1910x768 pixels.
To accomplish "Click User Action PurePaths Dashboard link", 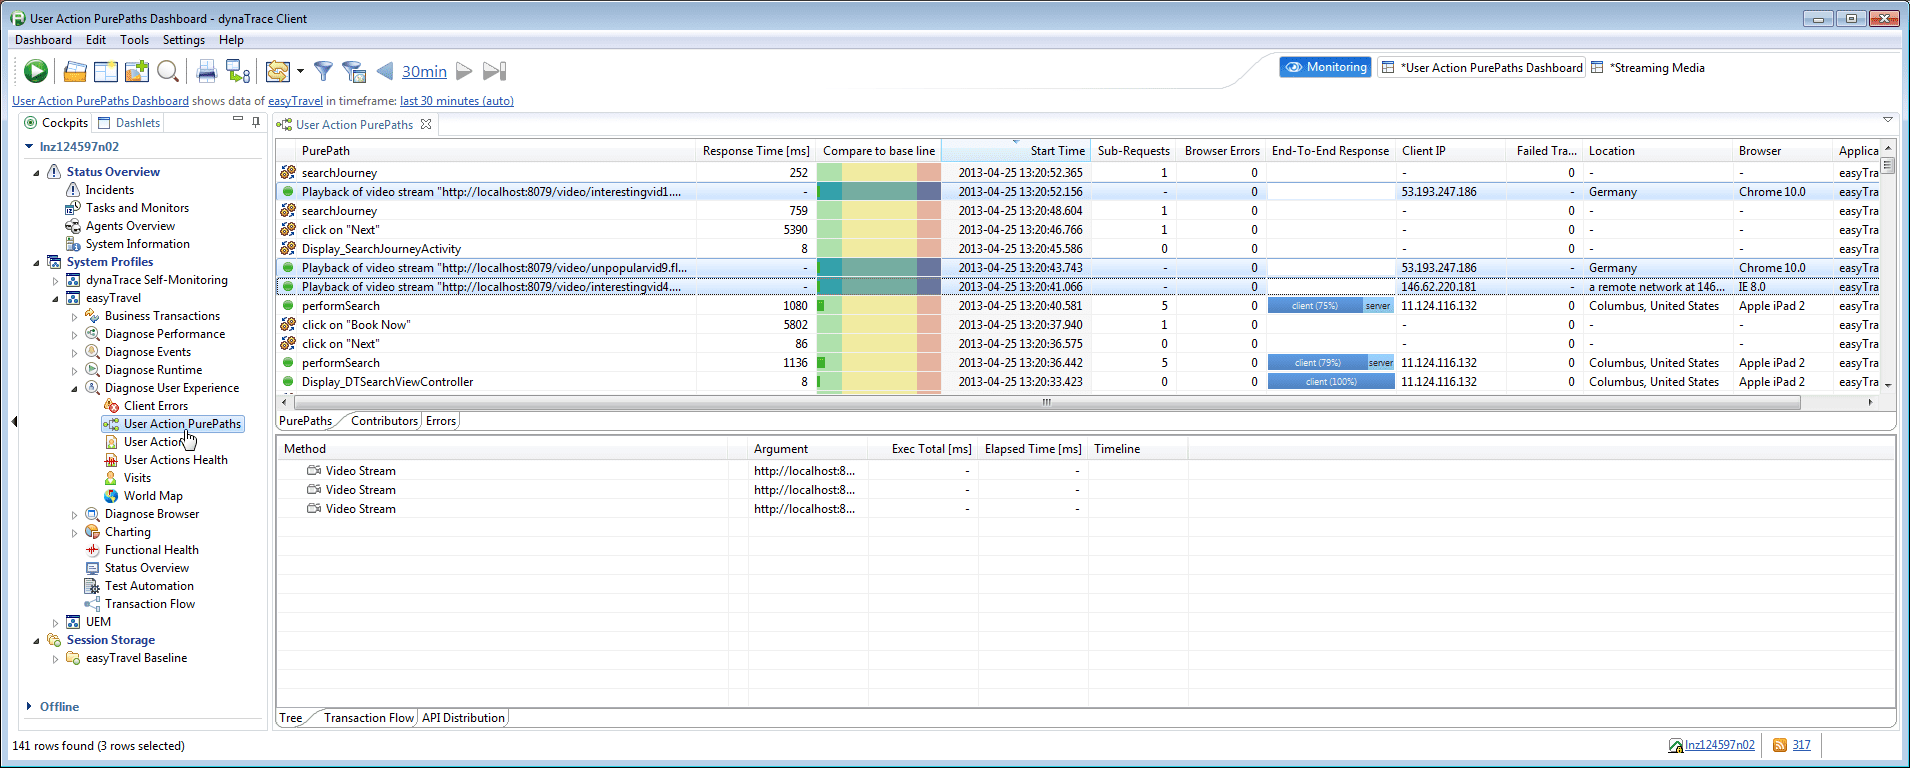I will point(100,101).
